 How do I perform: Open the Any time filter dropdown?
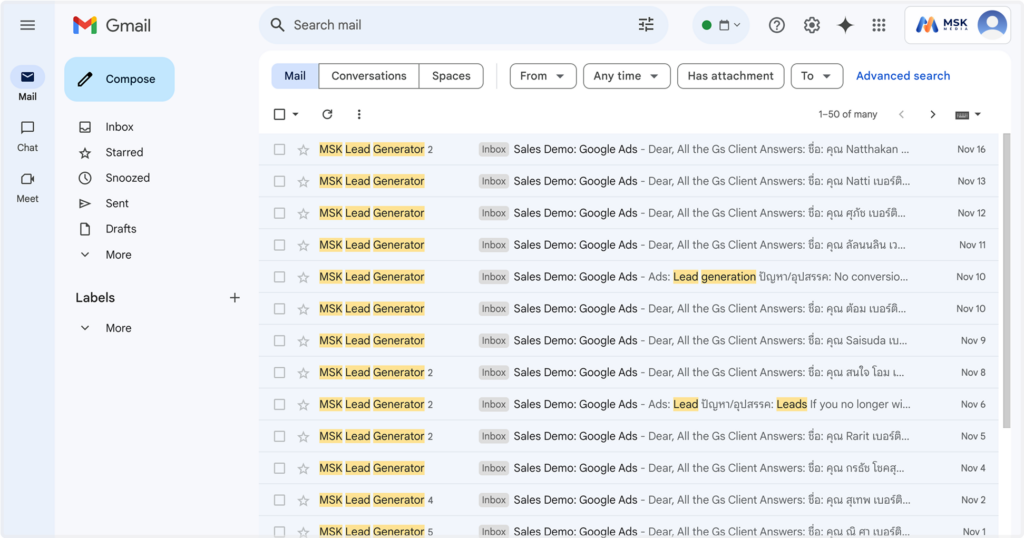(x=626, y=76)
